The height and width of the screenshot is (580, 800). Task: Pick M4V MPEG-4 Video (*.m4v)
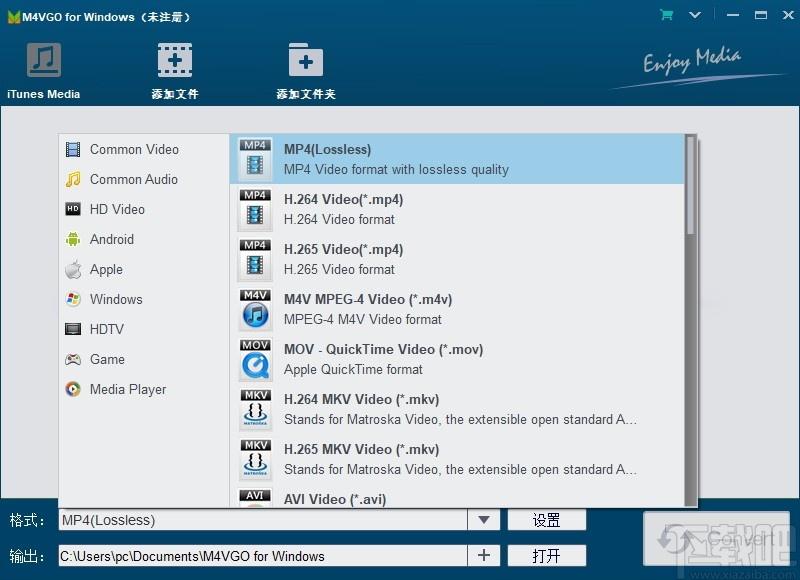point(457,309)
